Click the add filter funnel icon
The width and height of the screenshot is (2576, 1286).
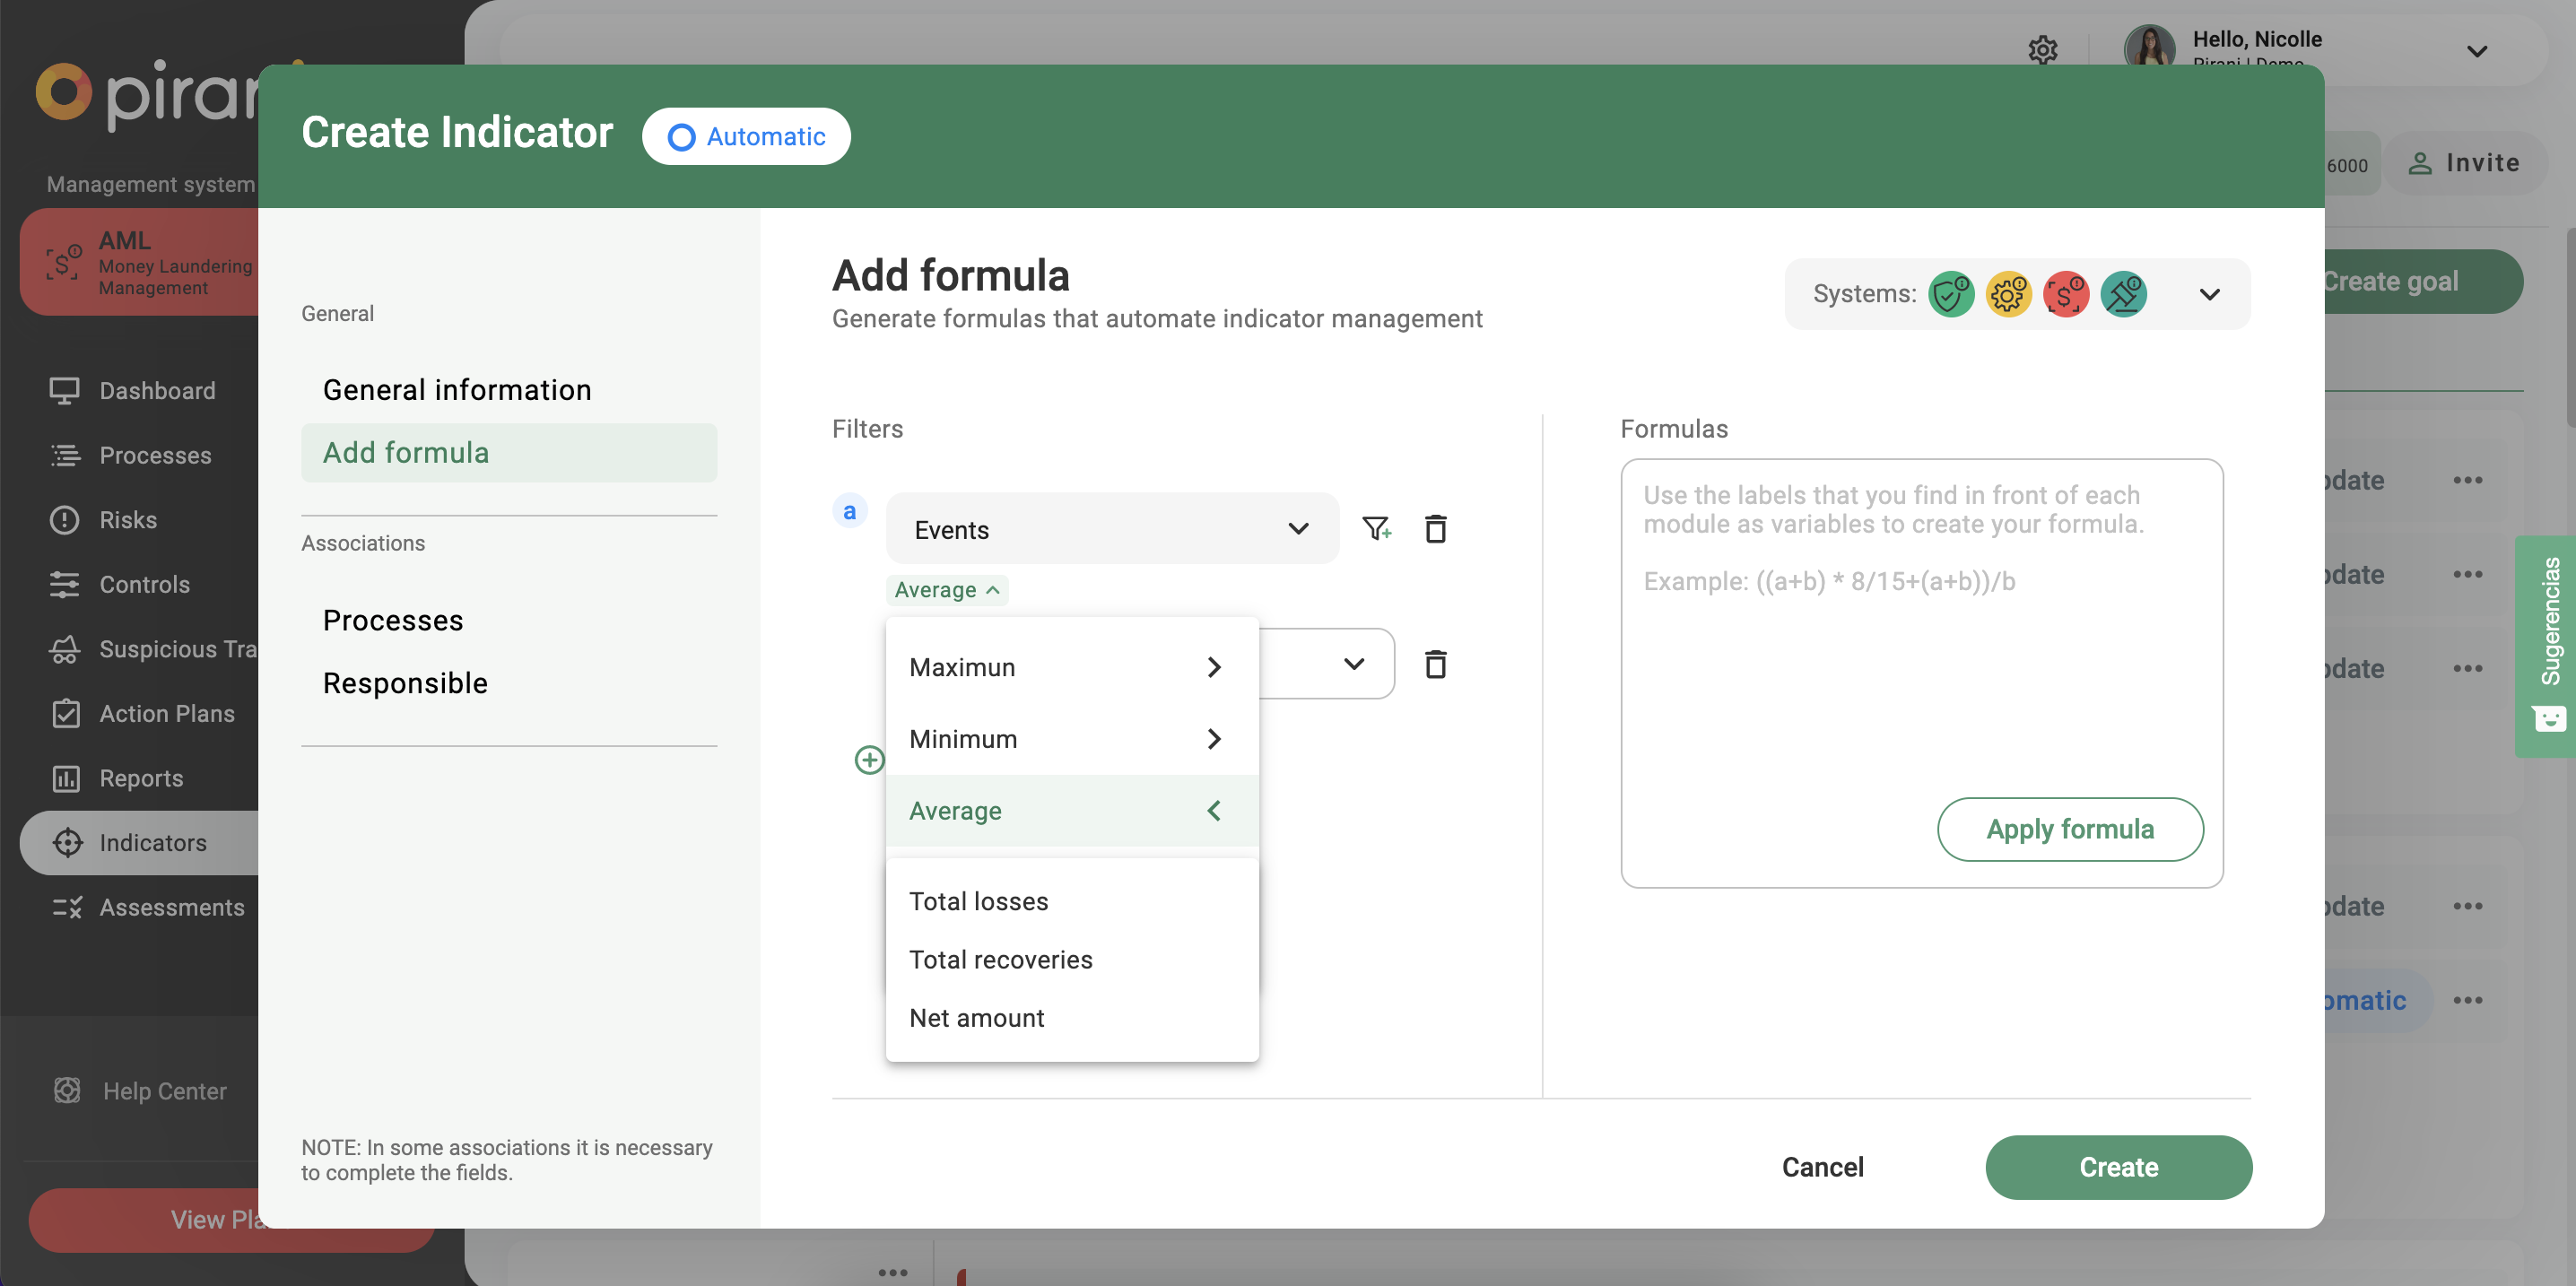(1376, 528)
